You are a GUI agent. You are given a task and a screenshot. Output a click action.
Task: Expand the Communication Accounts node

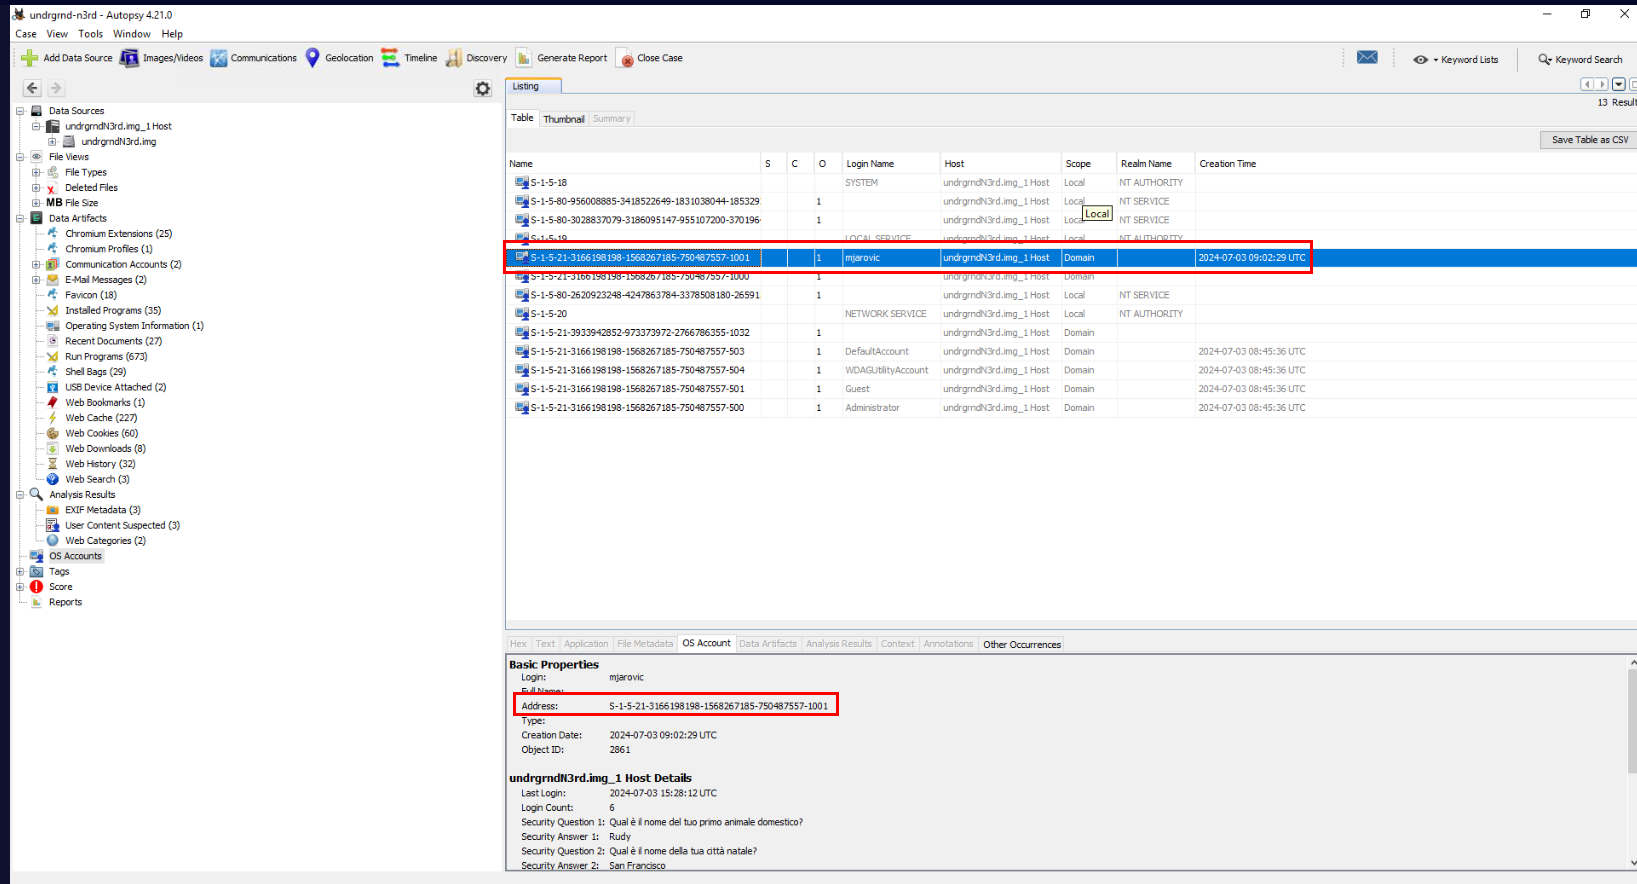(36, 264)
